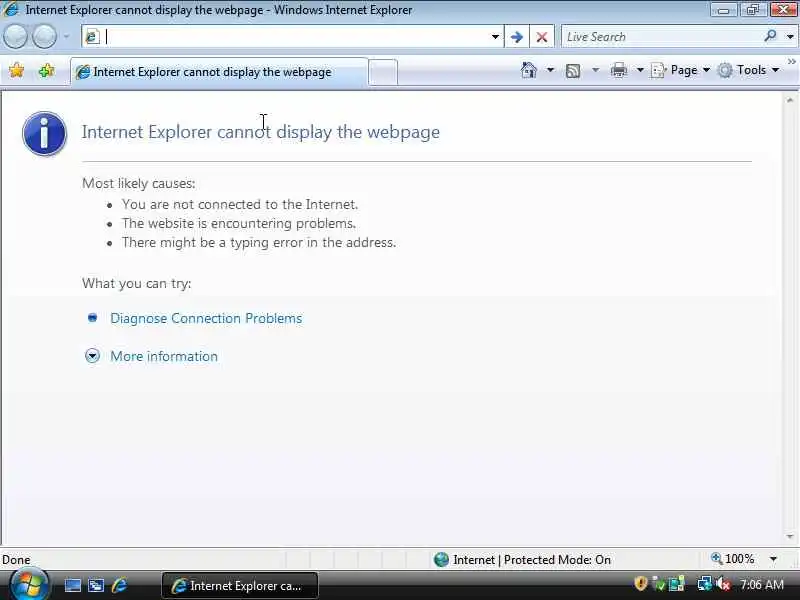Click the Switch between windows icon
Screen dimensions: 800x600
[x=96, y=585]
